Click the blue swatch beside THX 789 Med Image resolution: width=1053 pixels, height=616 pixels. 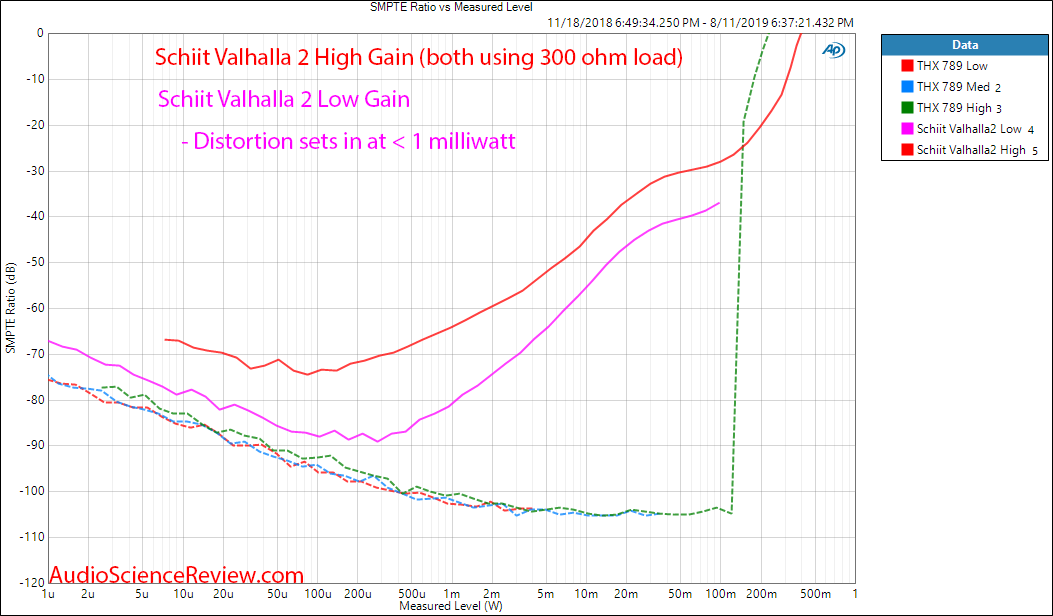[907, 87]
